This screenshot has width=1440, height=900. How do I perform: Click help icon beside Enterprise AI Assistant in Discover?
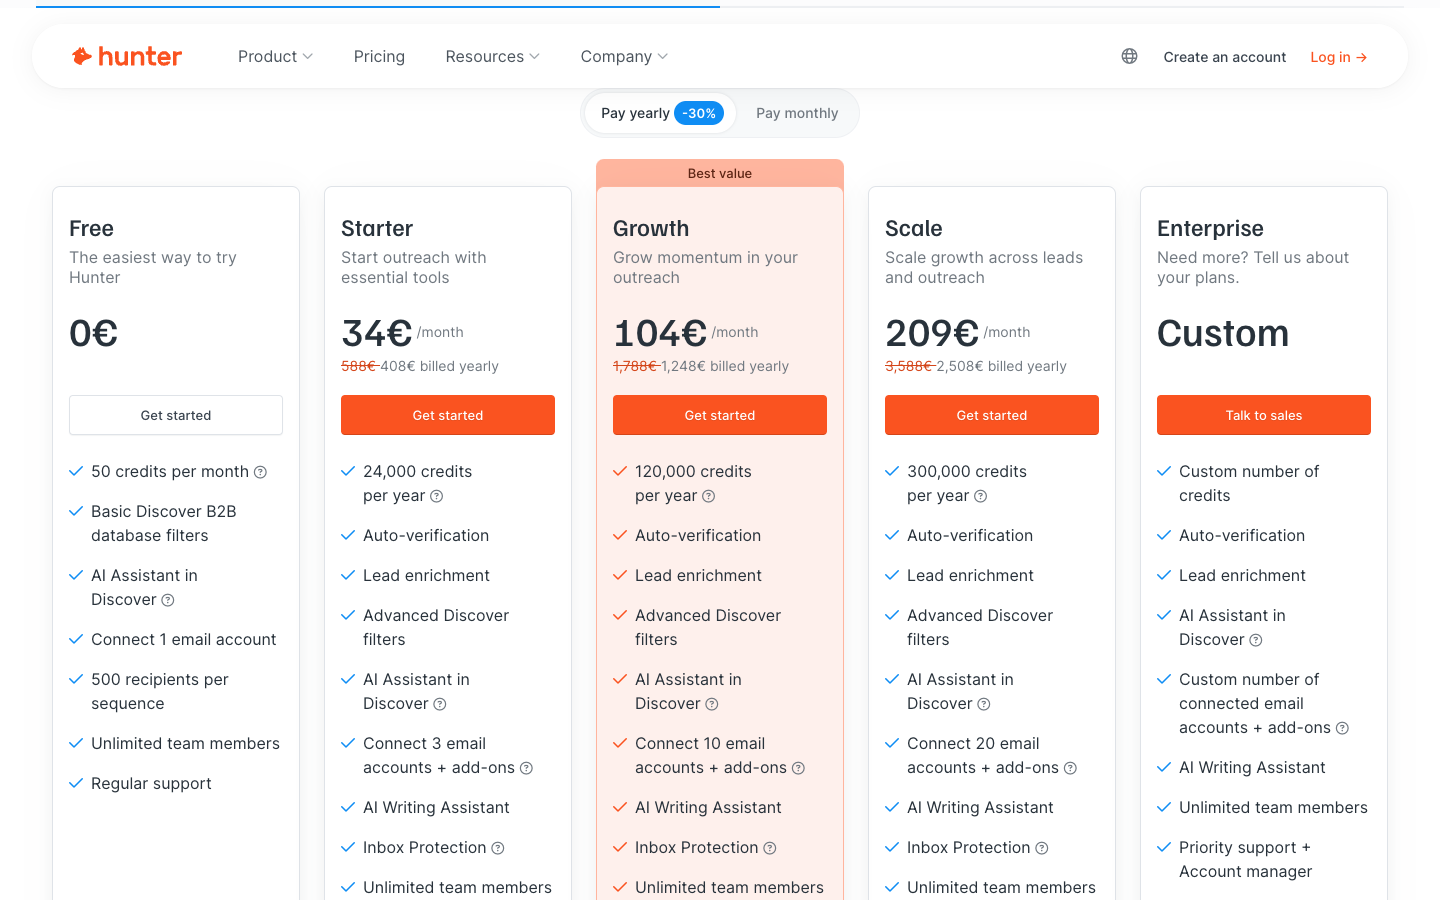pos(1256,640)
